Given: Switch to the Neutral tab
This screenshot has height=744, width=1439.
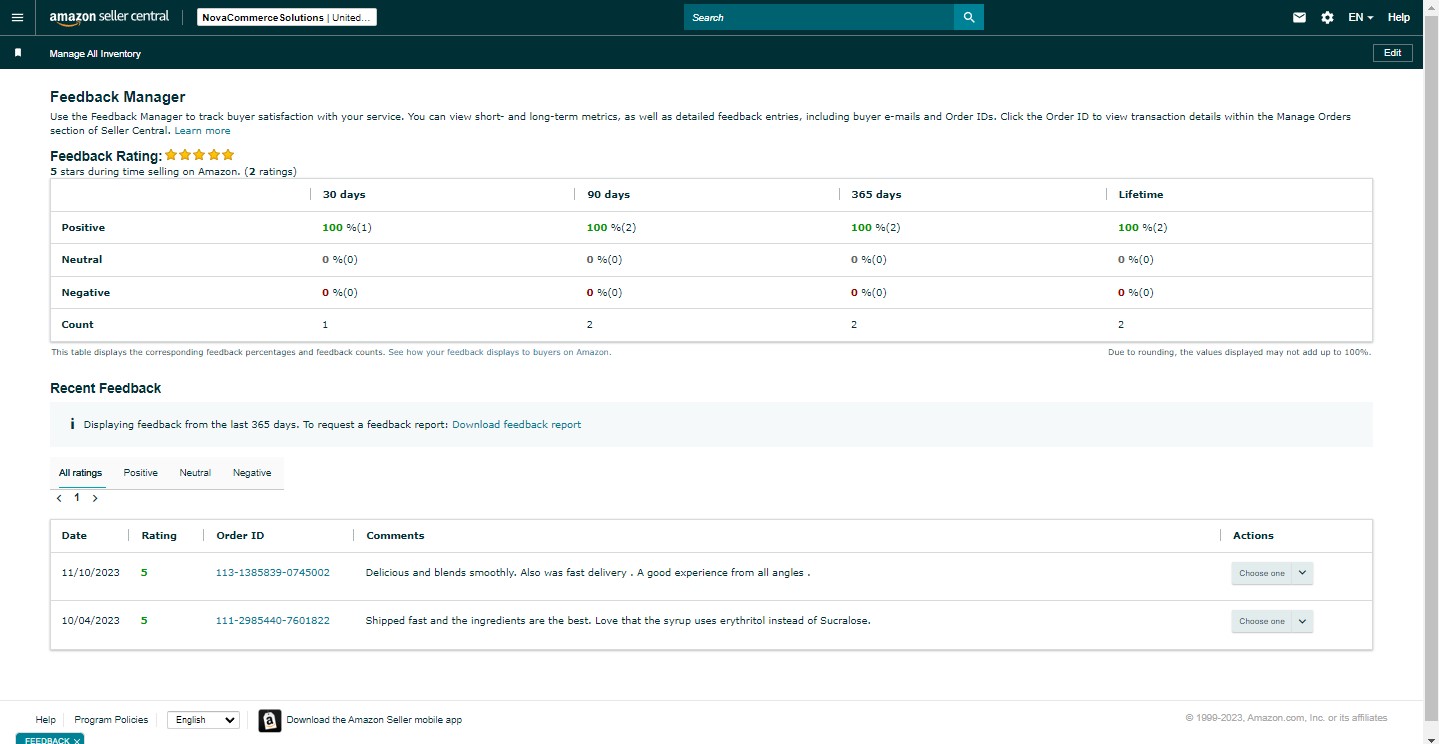Looking at the screenshot, I should coord(195,473).
